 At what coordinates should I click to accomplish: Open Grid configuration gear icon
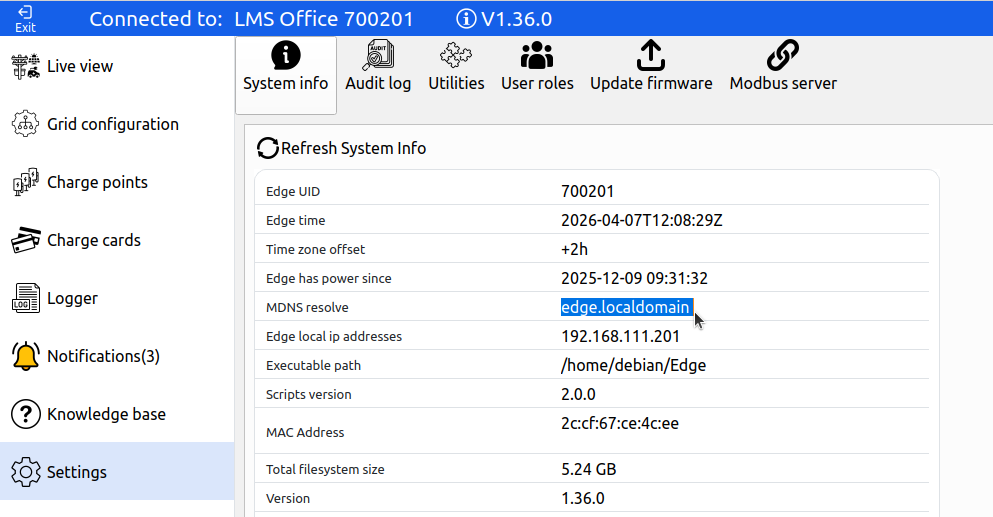25,124
